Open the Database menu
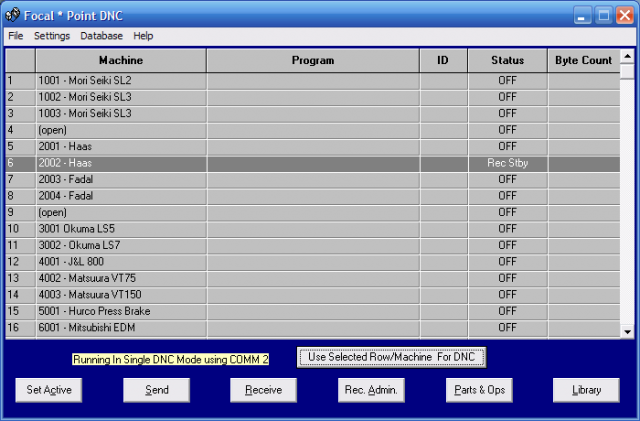Viewport: 640px width, 421px height. tap(101, 36)
